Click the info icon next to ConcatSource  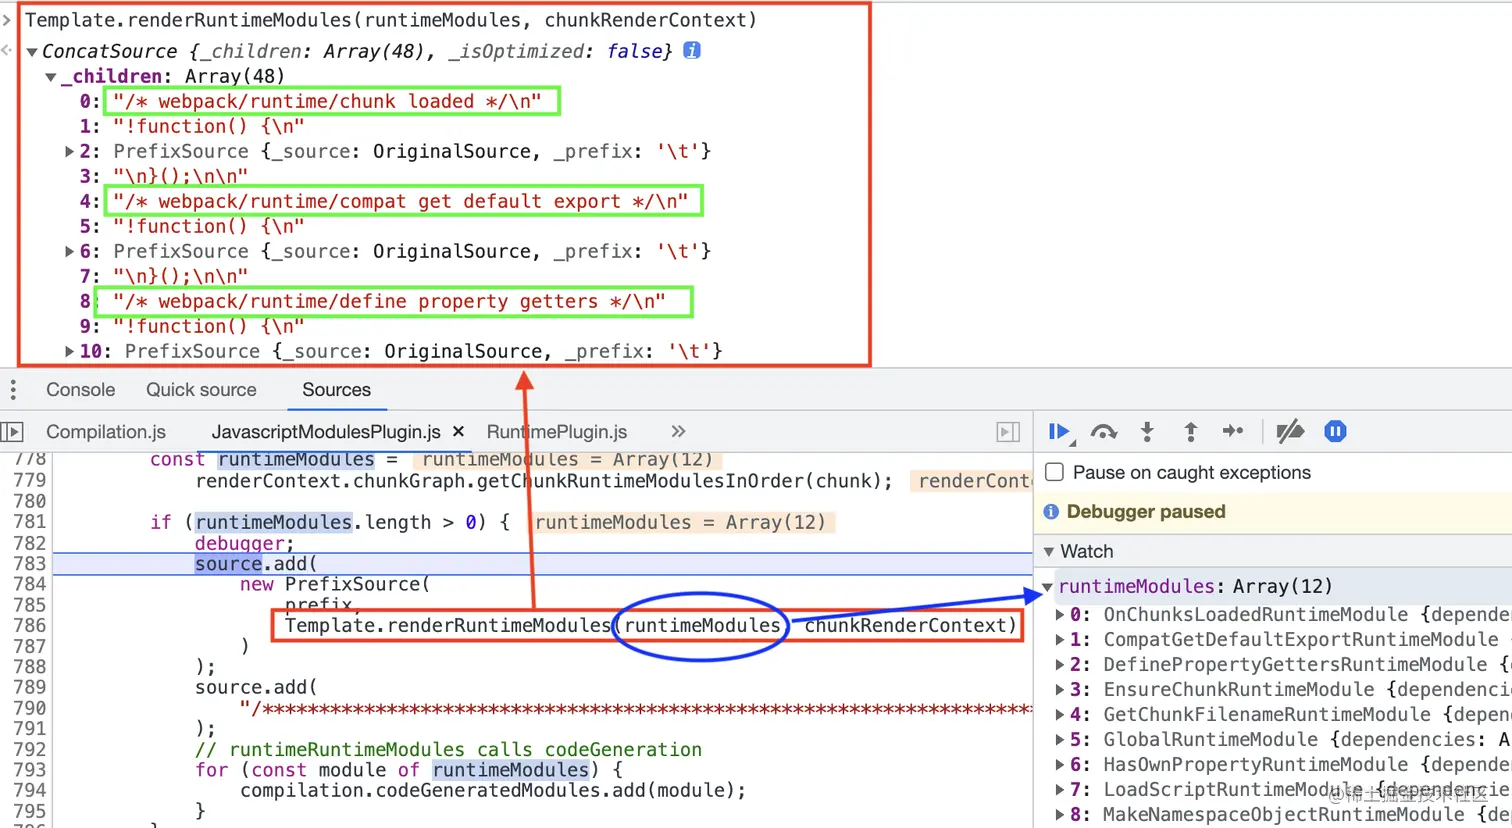[x=691, y=50]
